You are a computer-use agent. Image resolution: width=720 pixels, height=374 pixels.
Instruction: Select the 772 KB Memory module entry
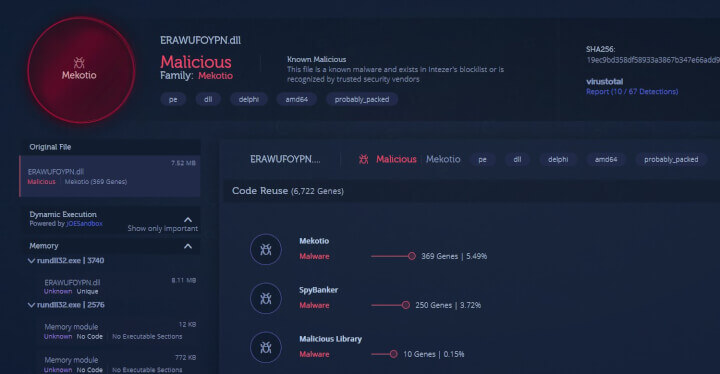[x=119, y=364]
